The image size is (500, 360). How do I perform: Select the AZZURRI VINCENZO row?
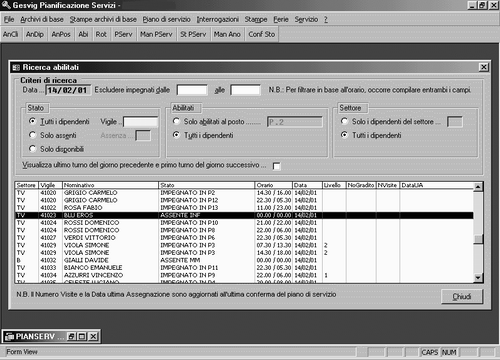(x=244, y=275)
